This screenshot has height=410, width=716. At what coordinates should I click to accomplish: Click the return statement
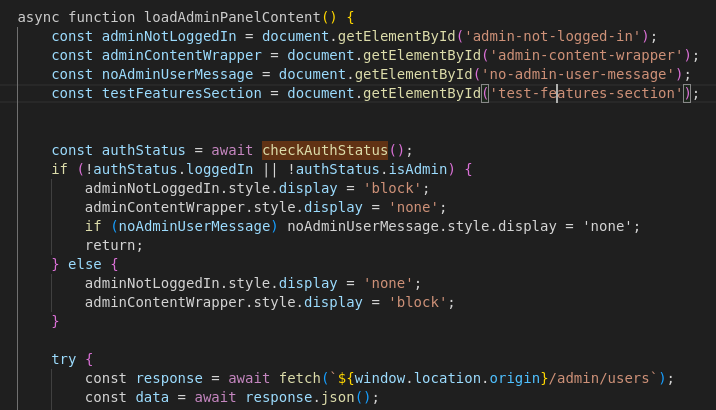110,244
